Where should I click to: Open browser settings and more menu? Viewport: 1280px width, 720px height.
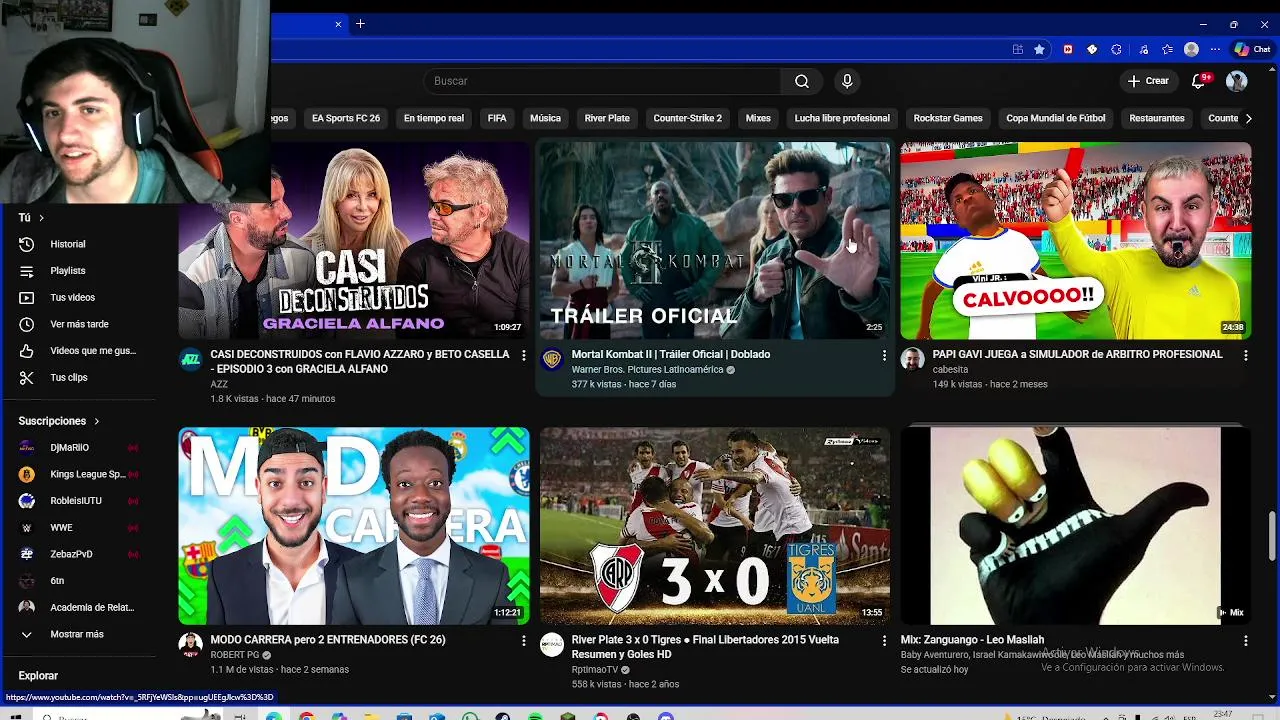[x=1216, y=49]
